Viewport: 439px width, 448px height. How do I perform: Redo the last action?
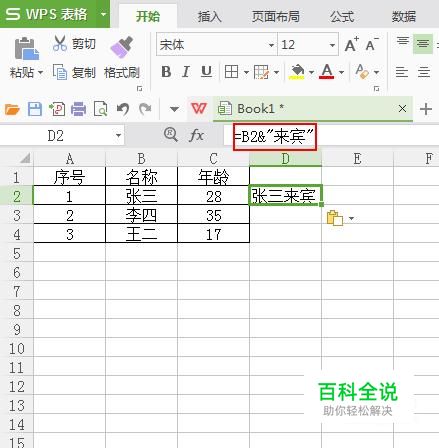tap(145, 109)
